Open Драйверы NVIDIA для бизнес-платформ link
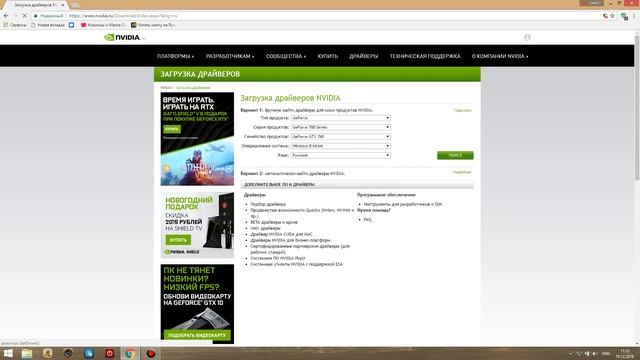Screen dimensions: 640x360 [x=290, y=240]
